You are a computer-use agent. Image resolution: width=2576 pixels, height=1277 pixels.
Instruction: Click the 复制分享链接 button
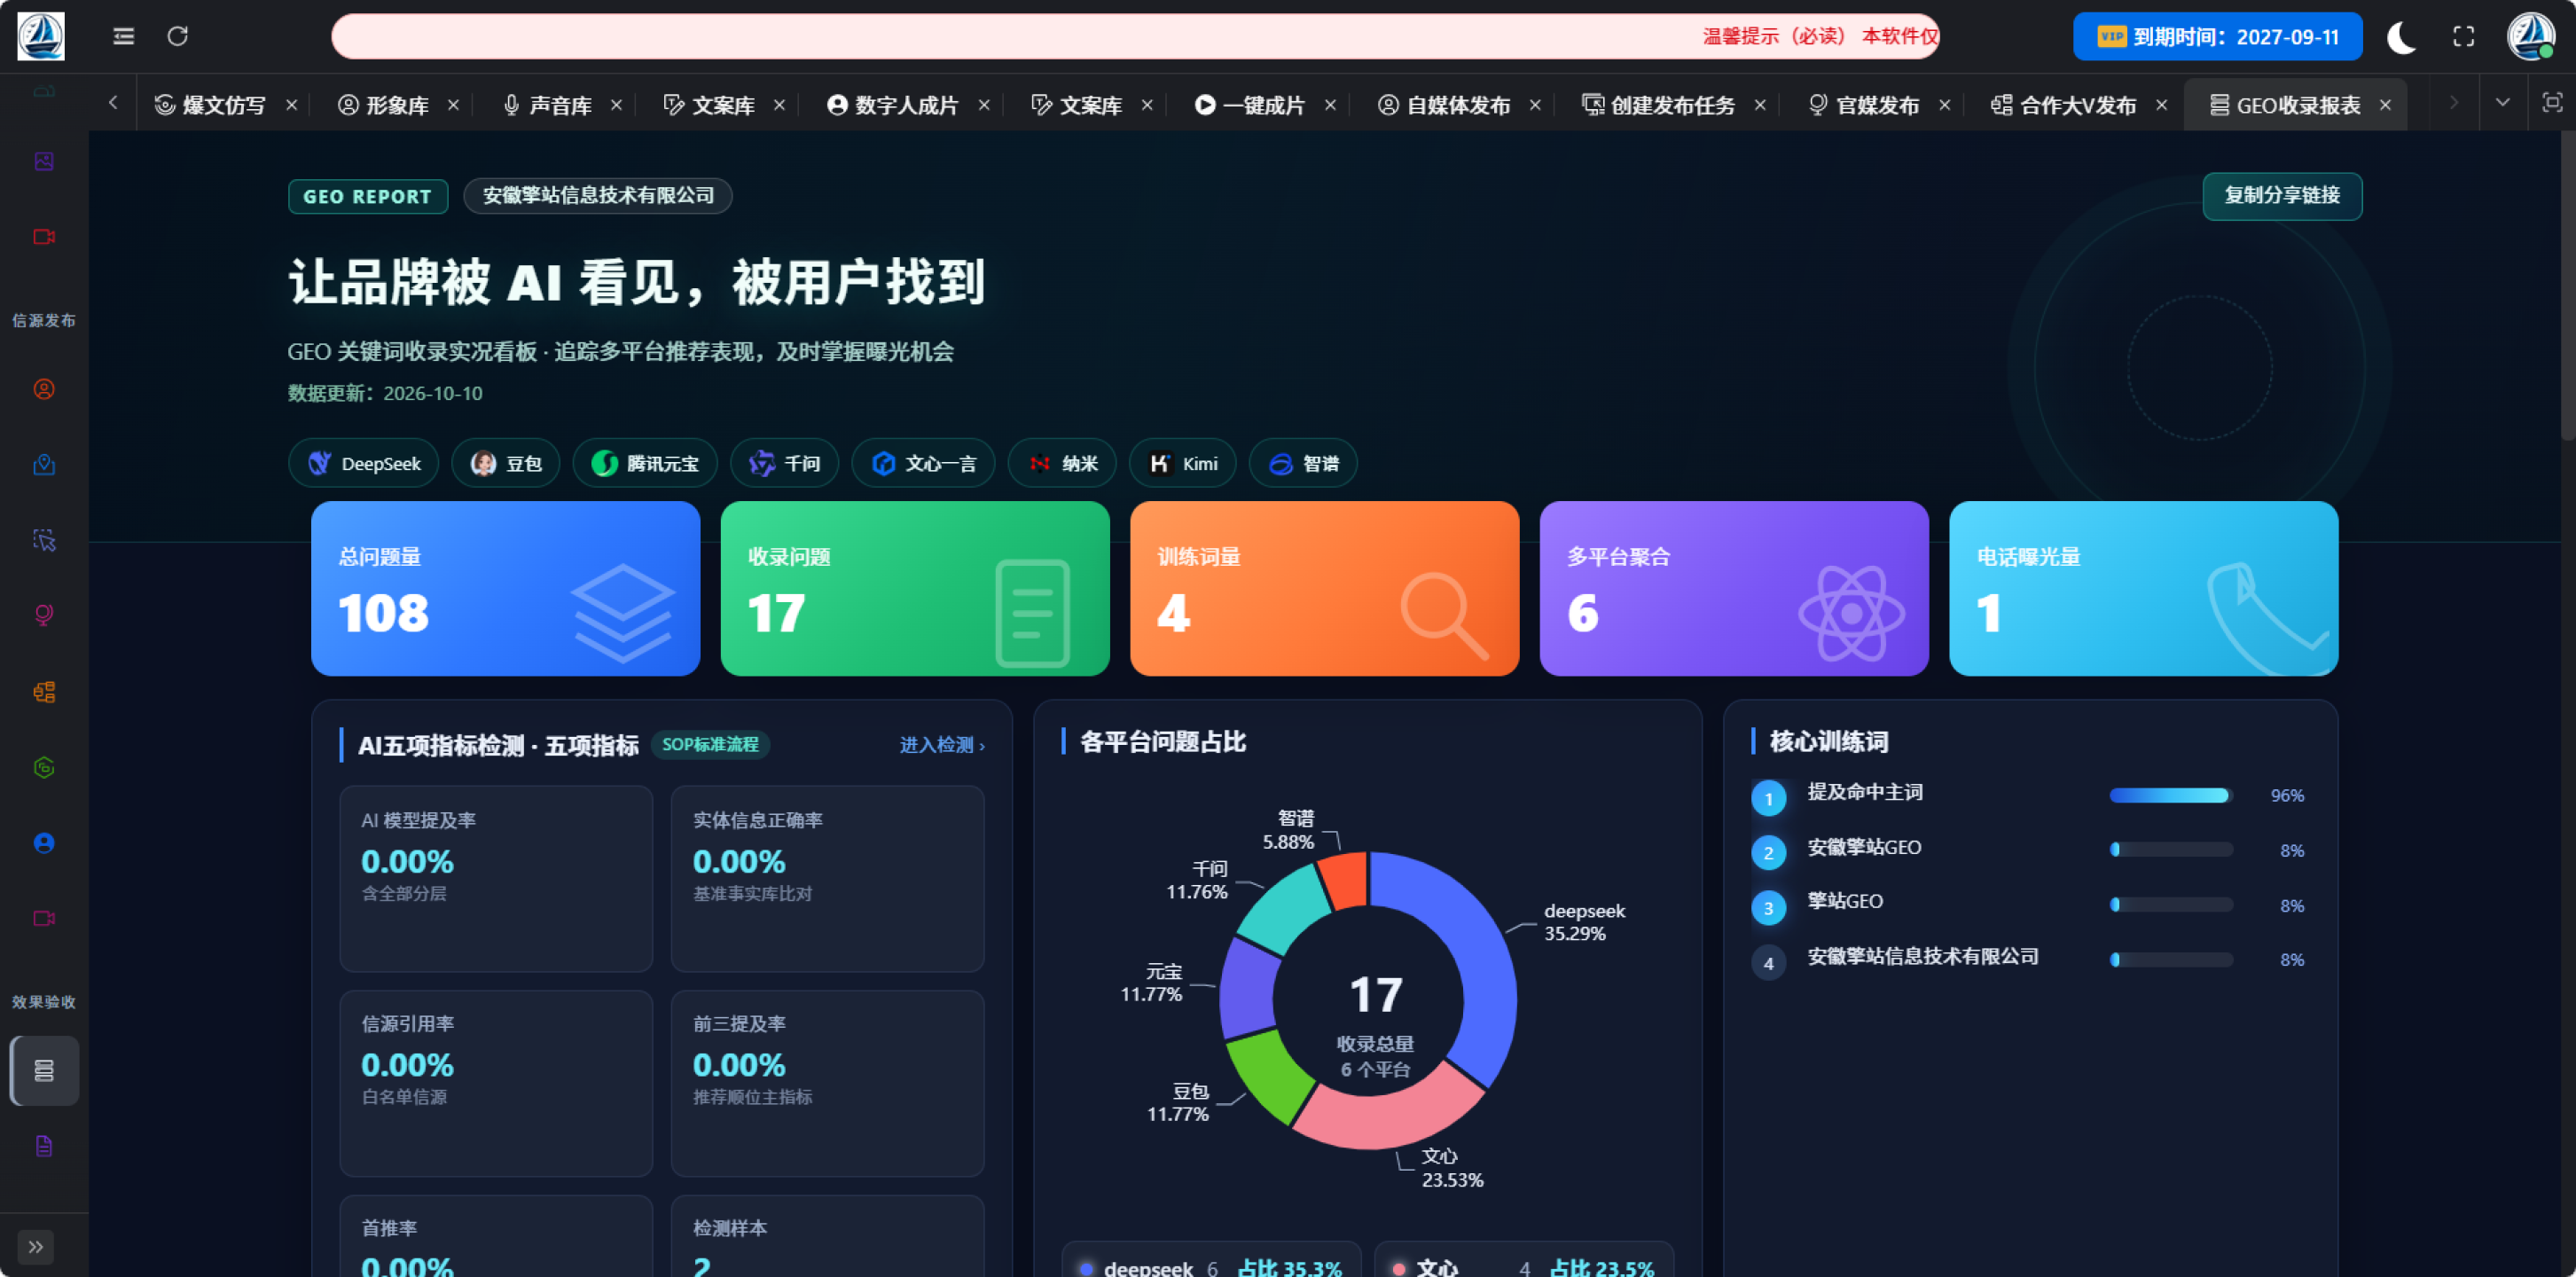click(x=2282, y=196)
